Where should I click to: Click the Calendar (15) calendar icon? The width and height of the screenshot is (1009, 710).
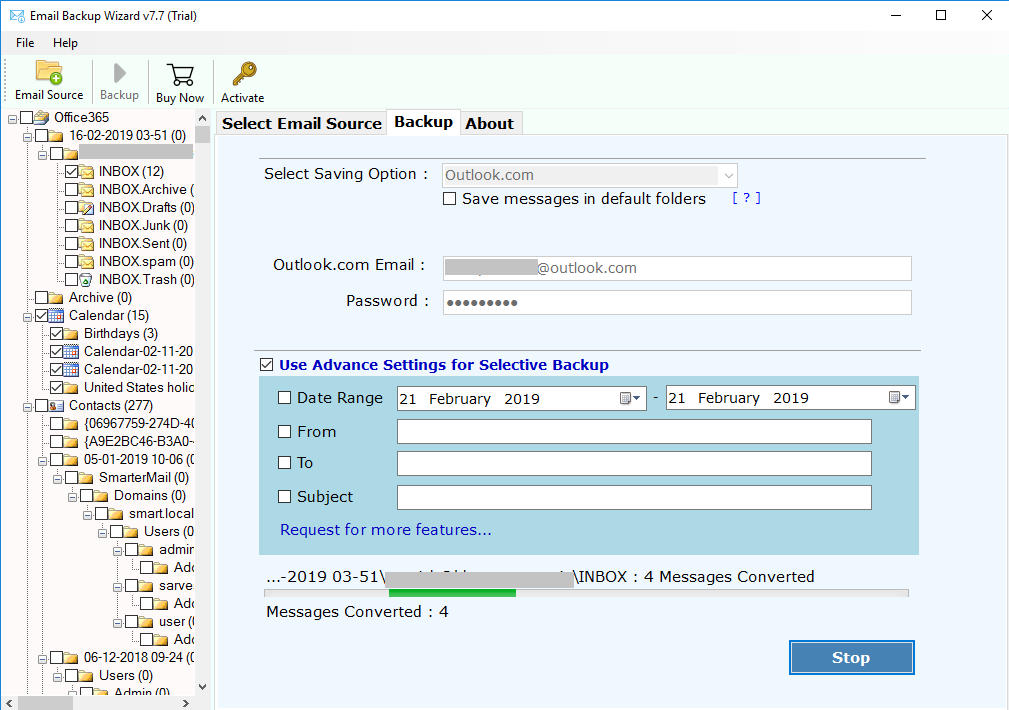[x=57, y=315]
